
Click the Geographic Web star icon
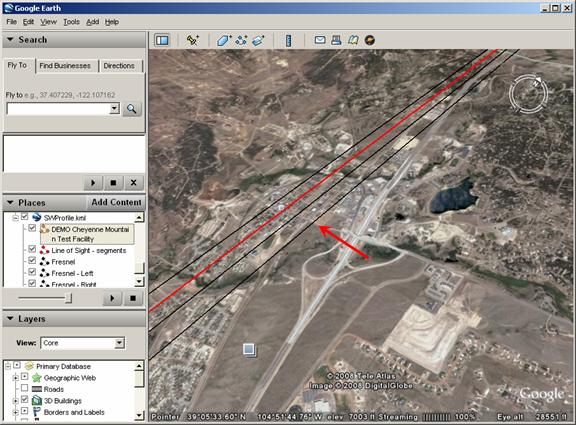[x=37, y=378]
